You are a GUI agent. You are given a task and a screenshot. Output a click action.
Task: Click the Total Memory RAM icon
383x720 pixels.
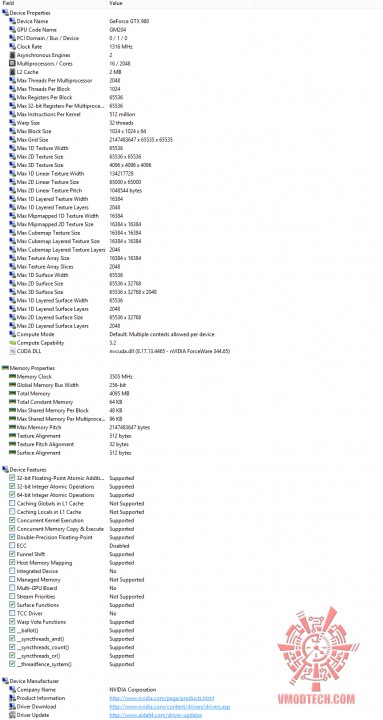pyautogui.click(x=12, y=394)
